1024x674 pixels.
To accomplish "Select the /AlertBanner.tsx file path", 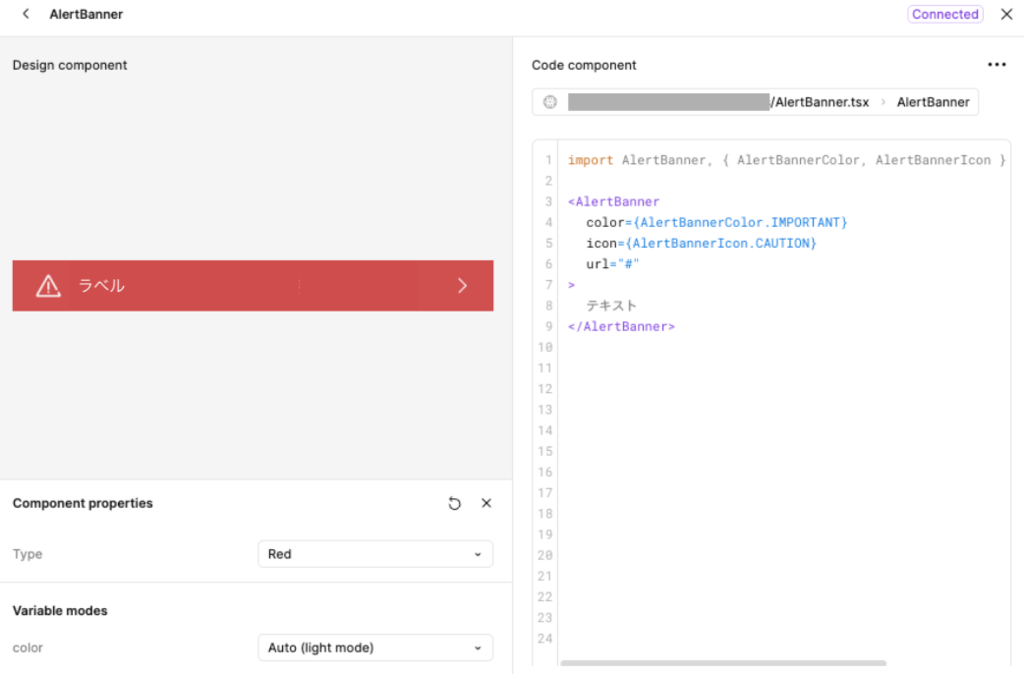I will pyautogui.click(x=820, y=102).
